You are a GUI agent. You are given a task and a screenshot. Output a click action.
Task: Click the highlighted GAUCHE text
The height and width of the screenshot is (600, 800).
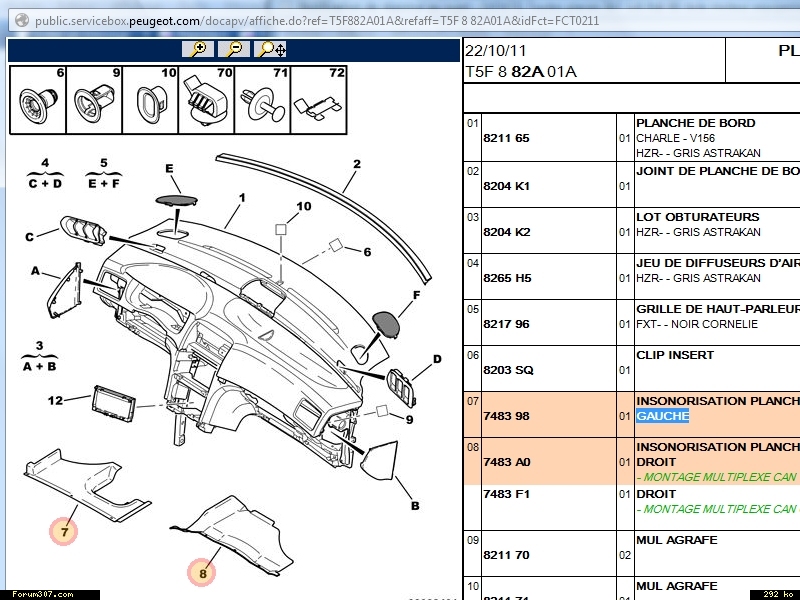click(662, 416)
